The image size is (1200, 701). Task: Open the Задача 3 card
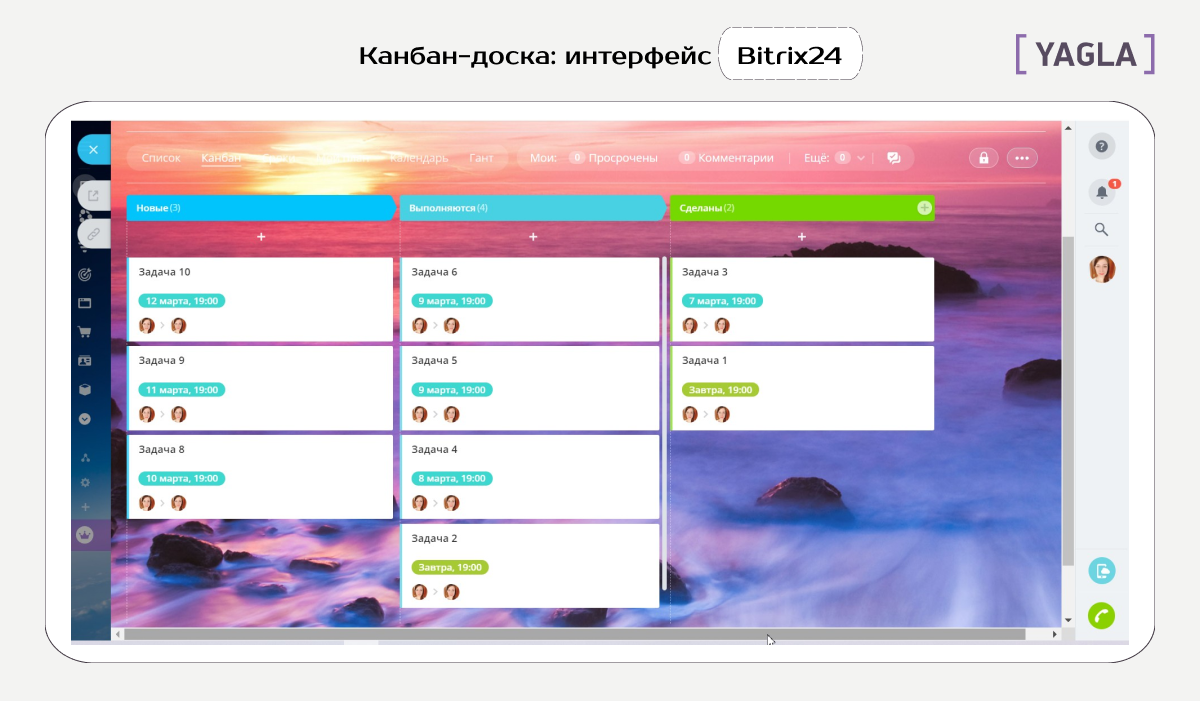[x=802, y=299]
